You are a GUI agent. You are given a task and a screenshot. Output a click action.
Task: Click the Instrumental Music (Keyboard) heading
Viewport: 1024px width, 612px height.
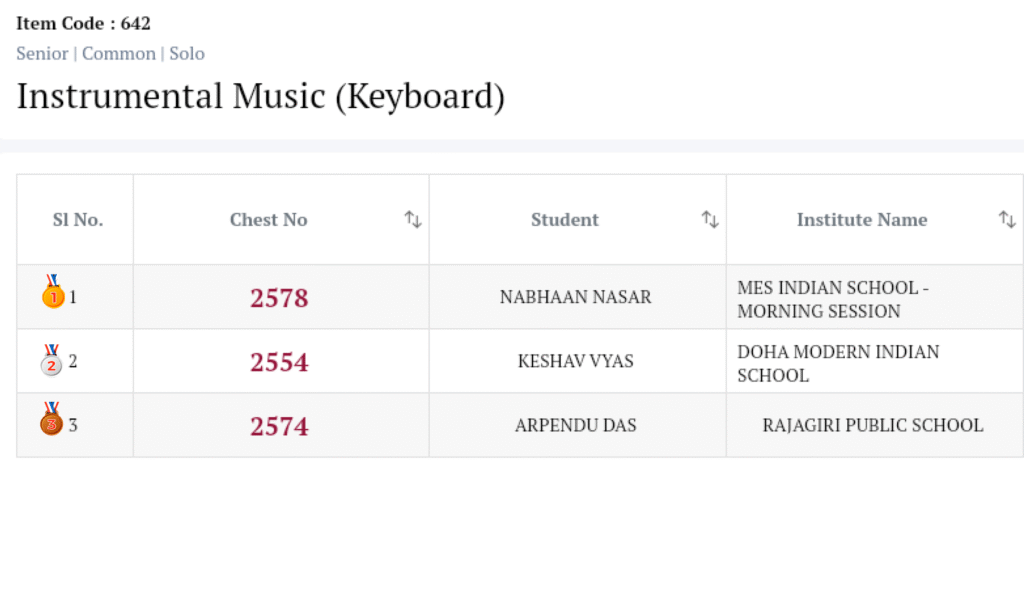click(x=260, y=97)
